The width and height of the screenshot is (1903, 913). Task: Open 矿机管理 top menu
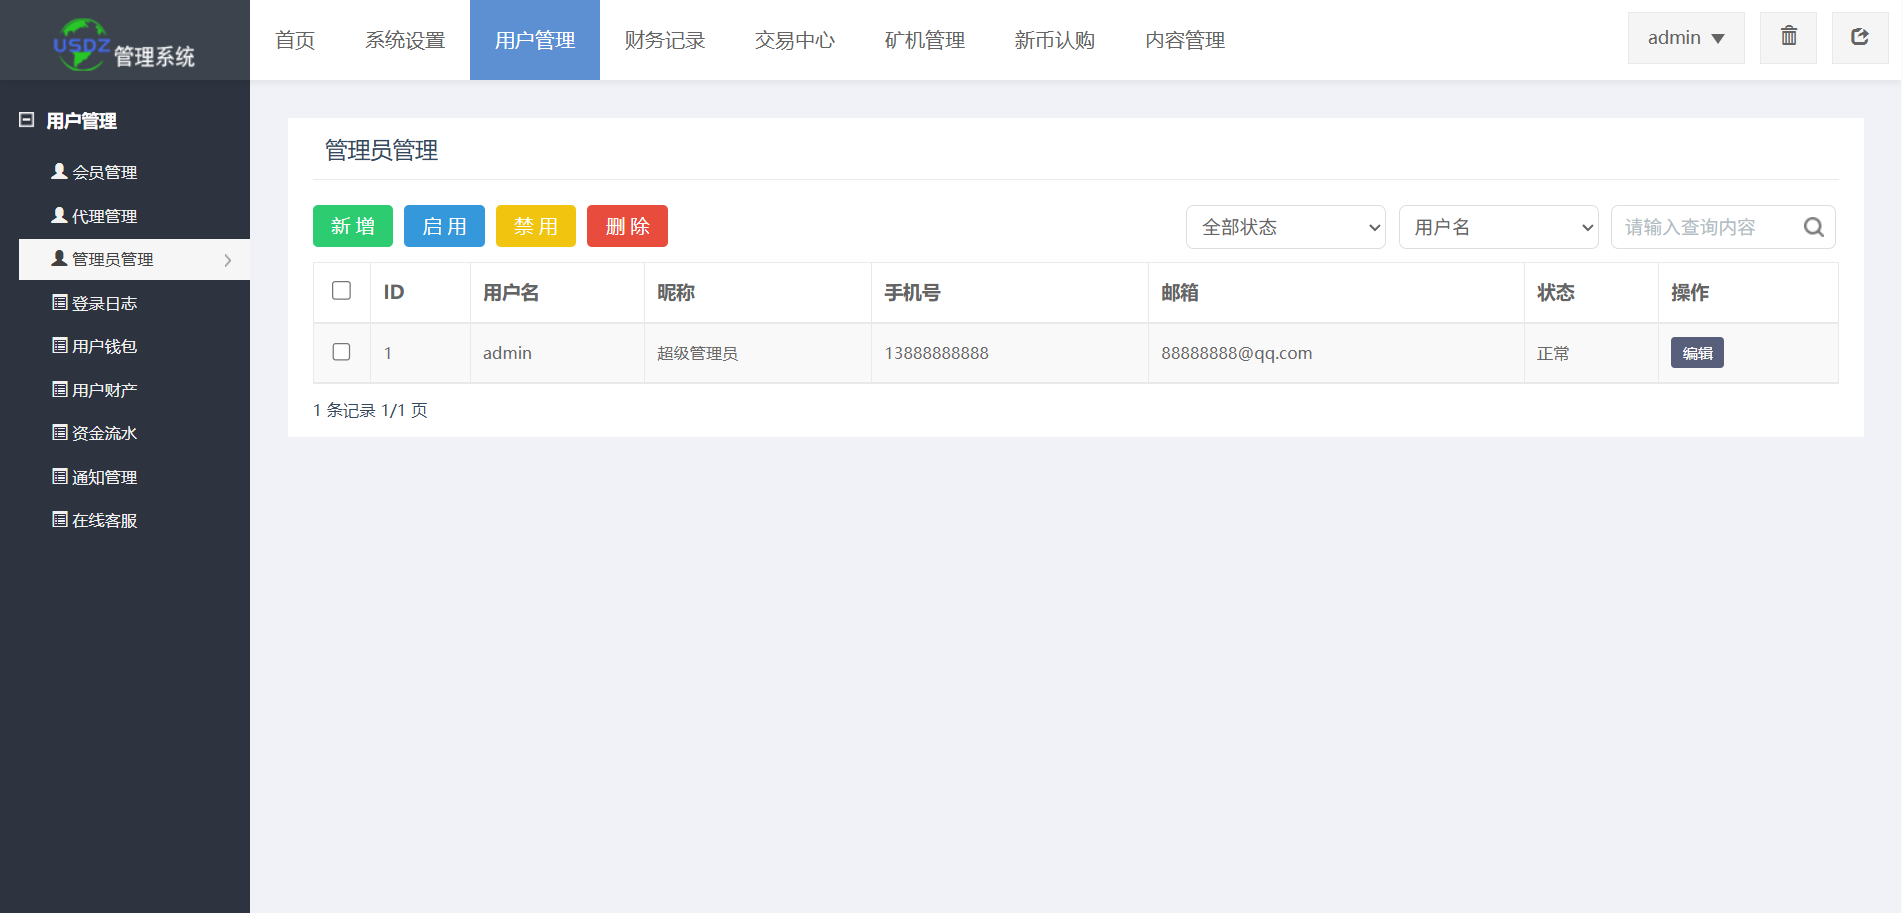point(925,40)
